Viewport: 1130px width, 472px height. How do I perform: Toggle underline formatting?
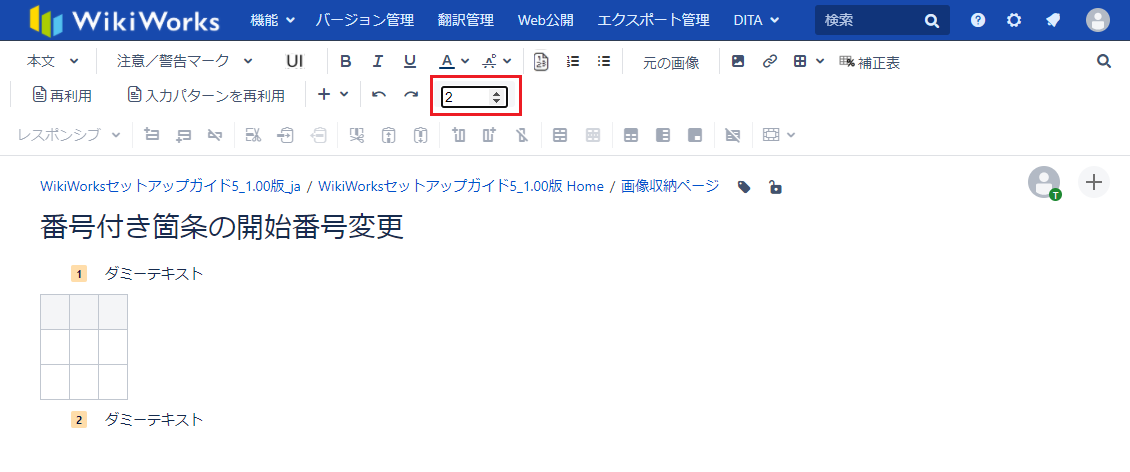[410, 62]
